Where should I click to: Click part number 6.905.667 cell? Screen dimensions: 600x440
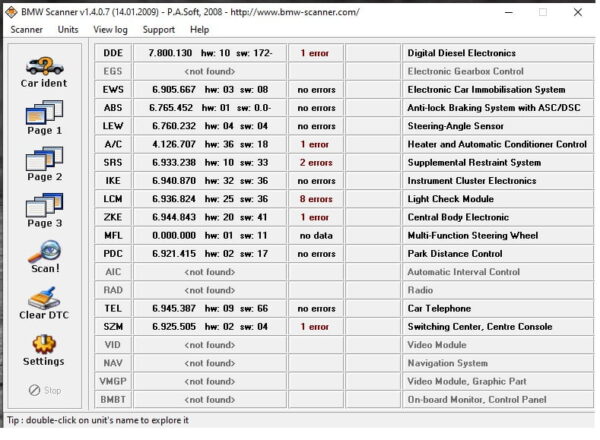tap(210, 90)
